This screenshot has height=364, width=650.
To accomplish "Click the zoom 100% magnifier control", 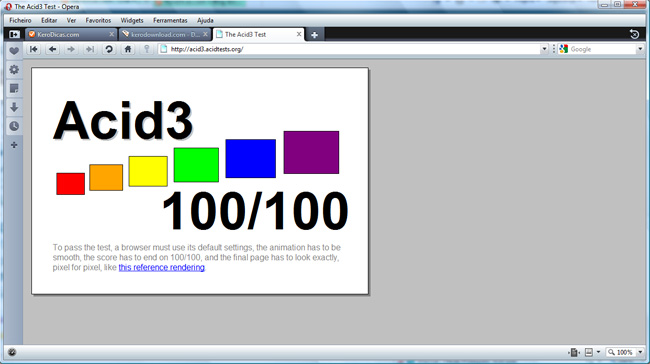I will click(621, 352).
